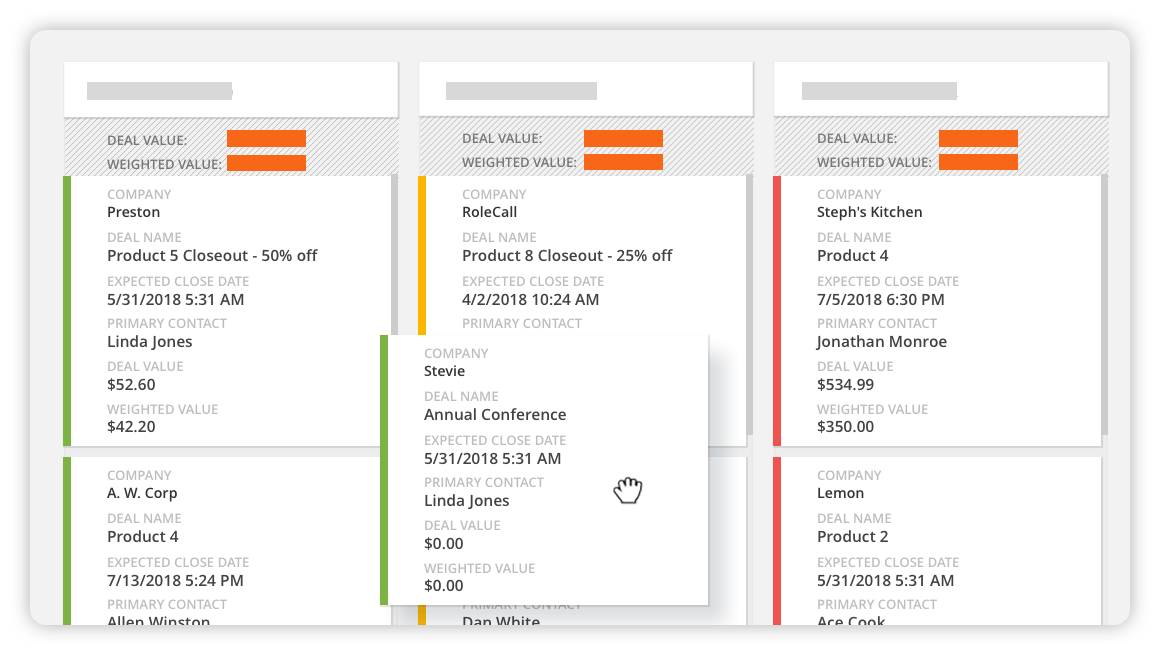Click the $534.99 deal value on Steph's Kitchen card
Viewport: 1160px width, 656px height.
click(843, 384)
